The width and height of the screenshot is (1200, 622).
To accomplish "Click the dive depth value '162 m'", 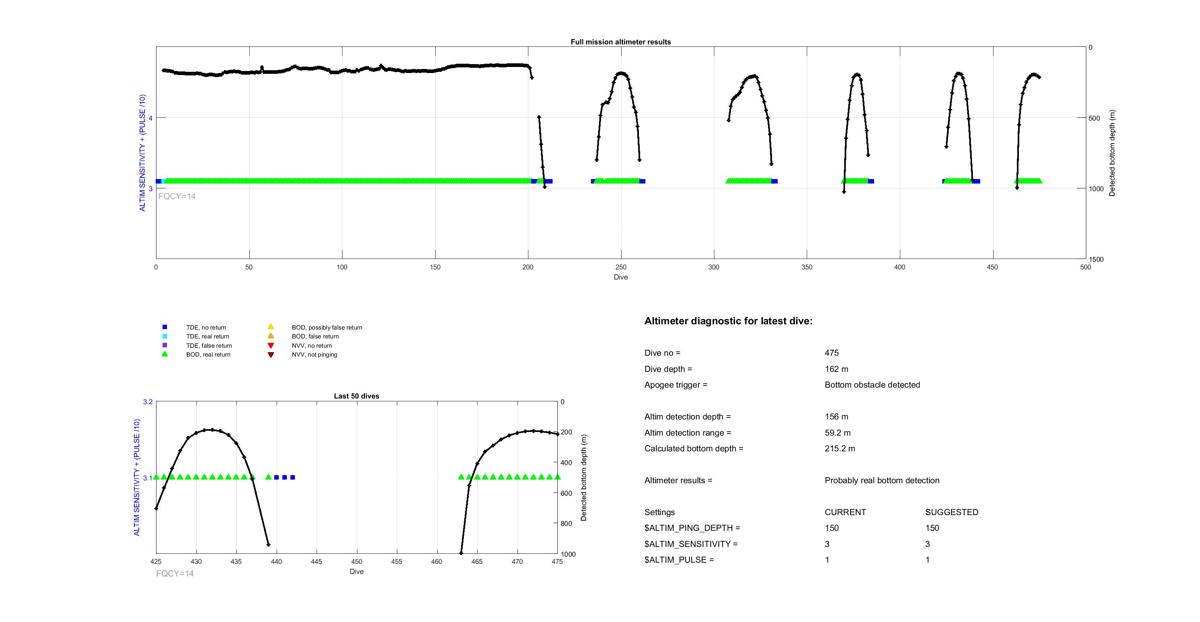I will [x=836, y=369].
